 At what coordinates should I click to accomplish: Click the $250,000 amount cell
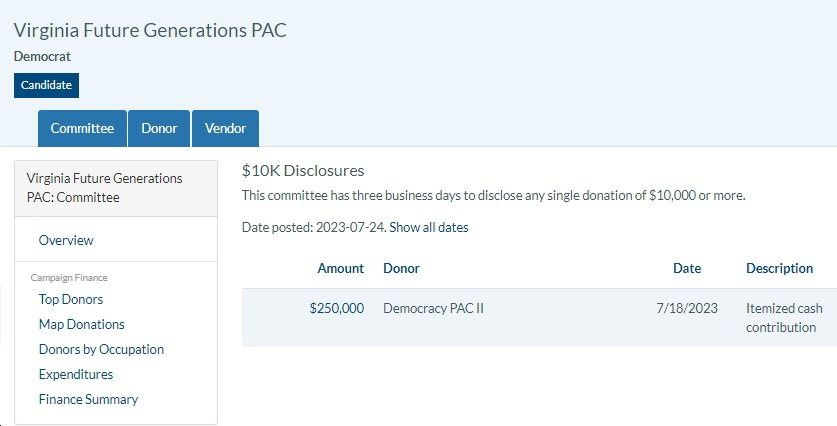(x=337, y=308)
